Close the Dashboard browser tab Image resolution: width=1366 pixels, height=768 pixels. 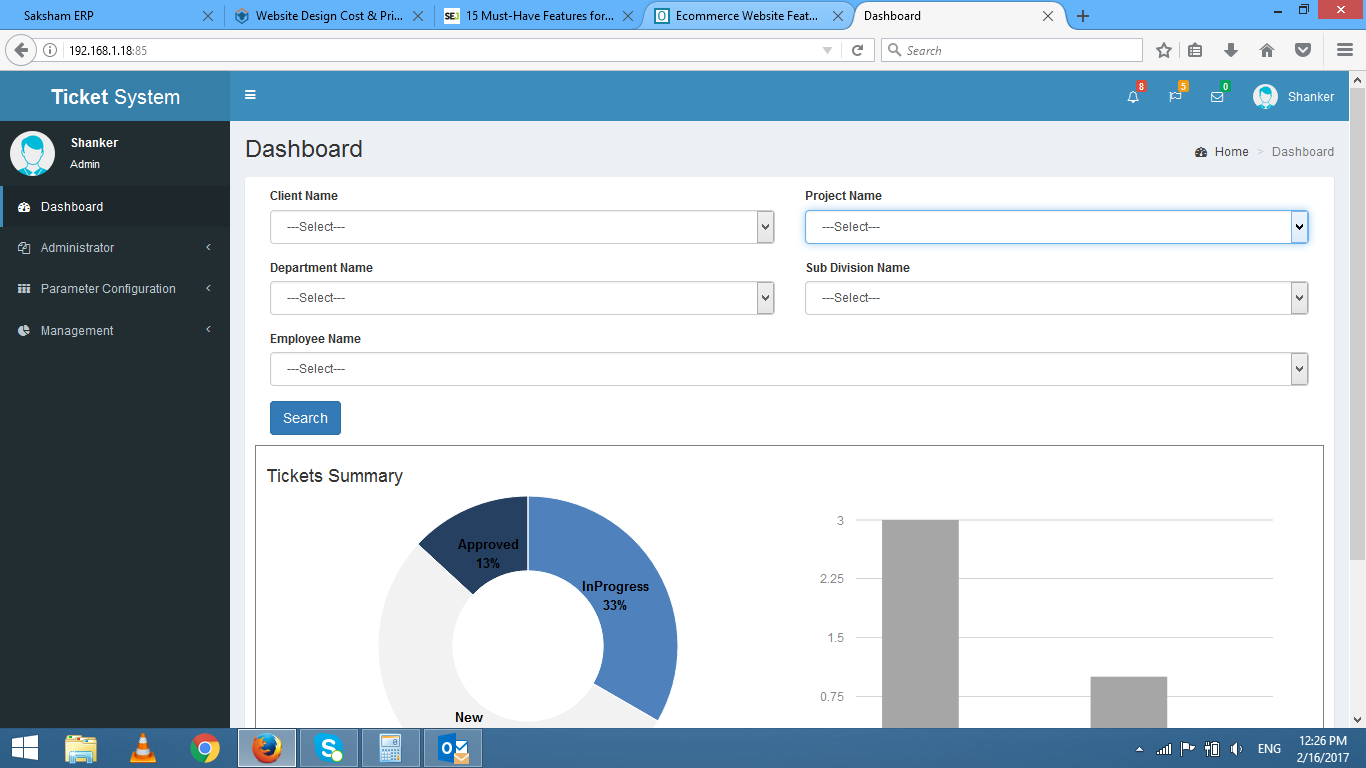coord(1048,16)
